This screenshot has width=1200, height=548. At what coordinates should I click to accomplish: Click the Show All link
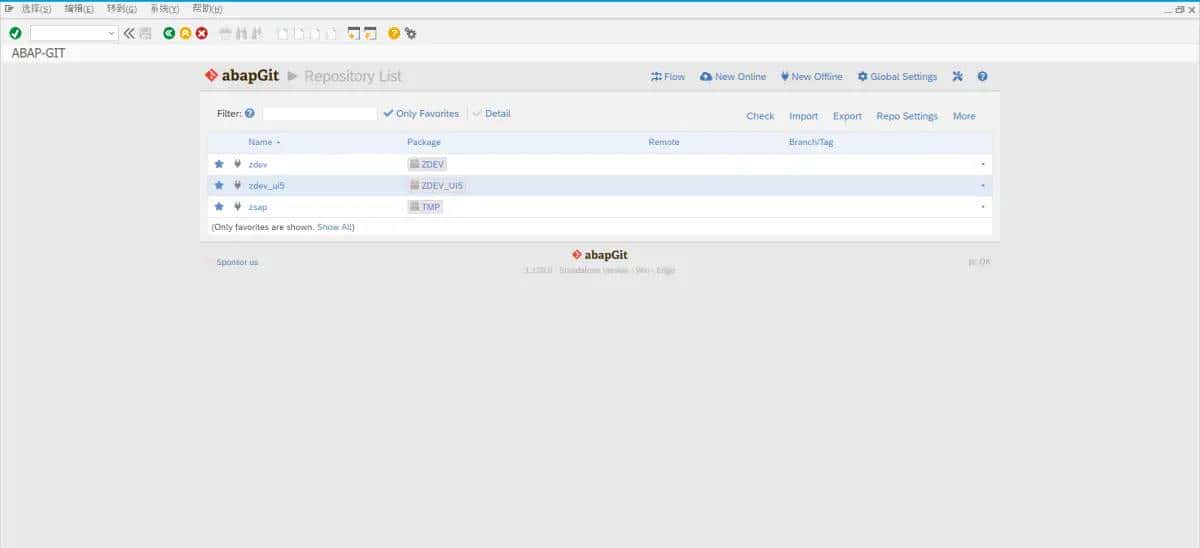tap(334, 227)
